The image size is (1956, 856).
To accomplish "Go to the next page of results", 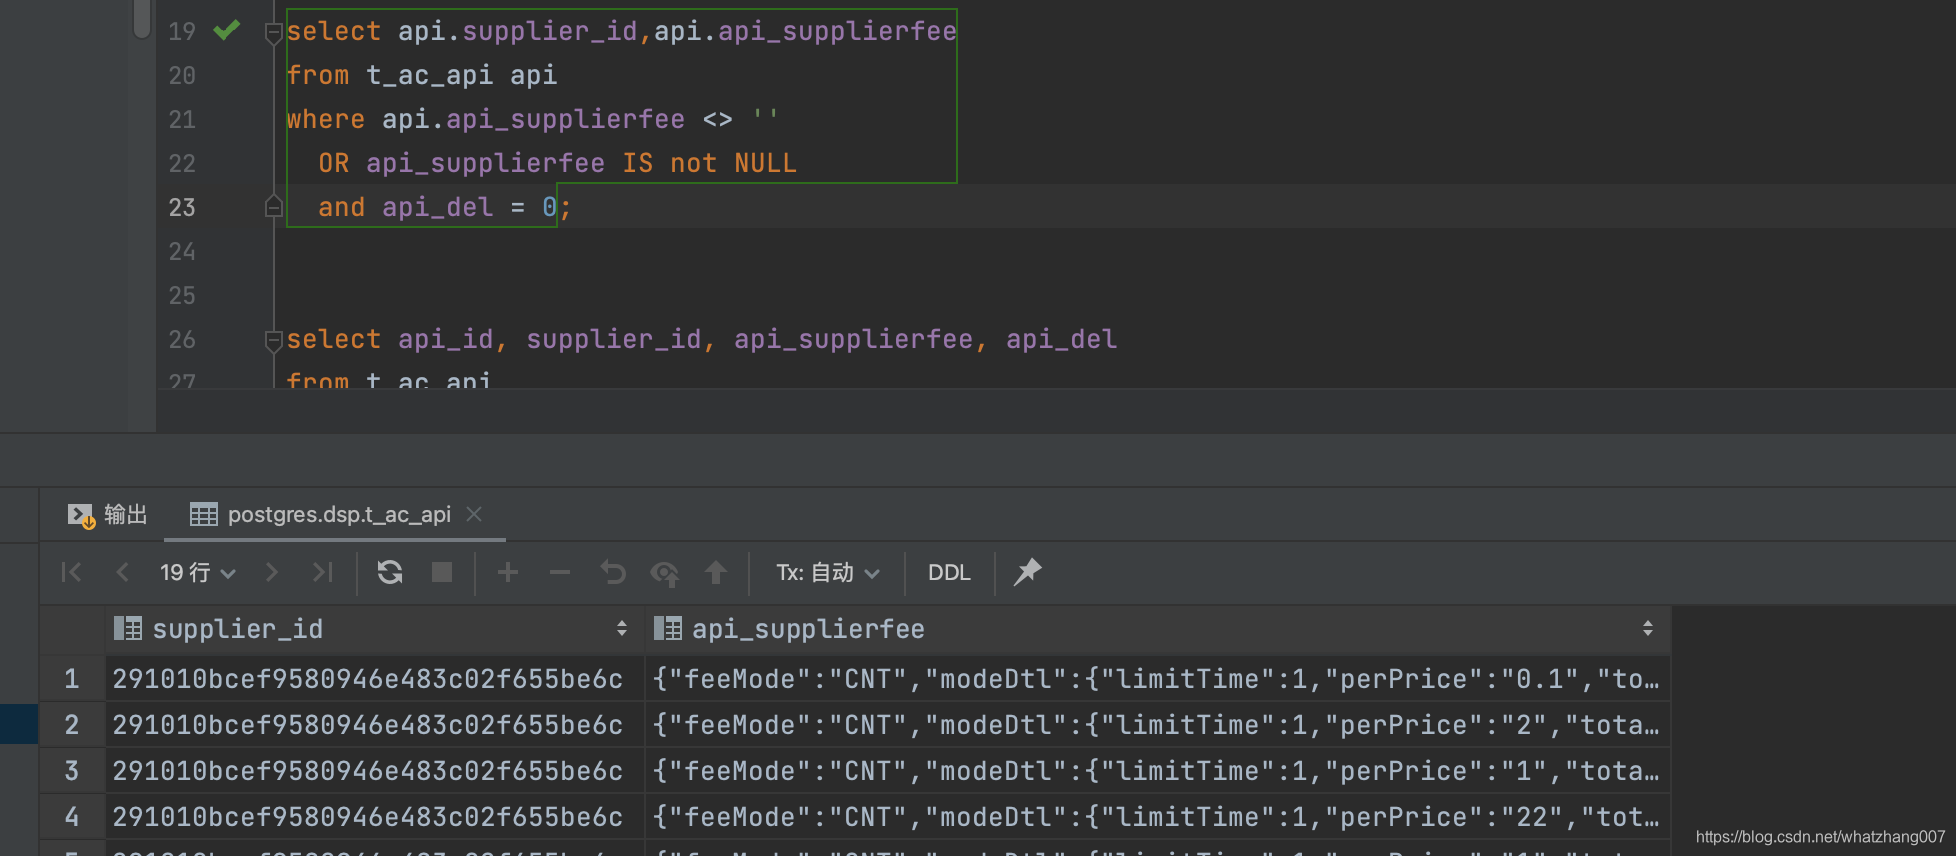I will click(x=271, y=572).
